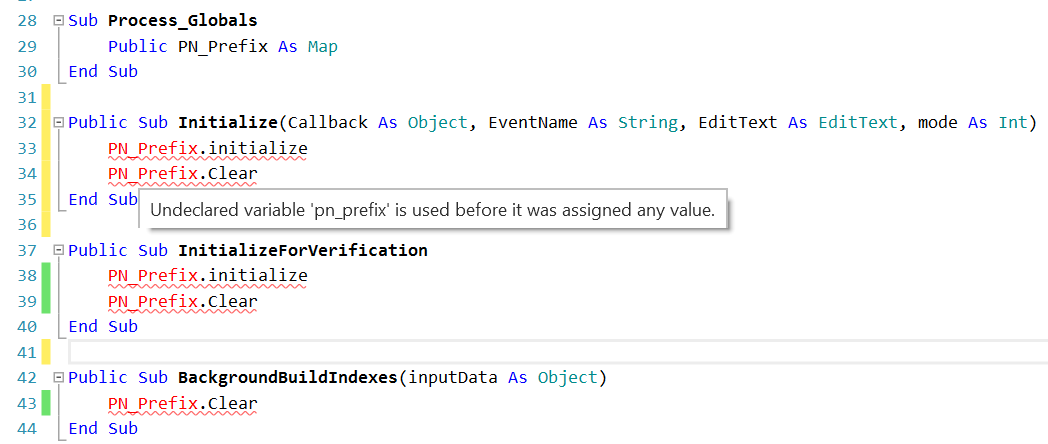
Task: Collapse the Process_Globals sub block
Action: [x=58, y=20]
